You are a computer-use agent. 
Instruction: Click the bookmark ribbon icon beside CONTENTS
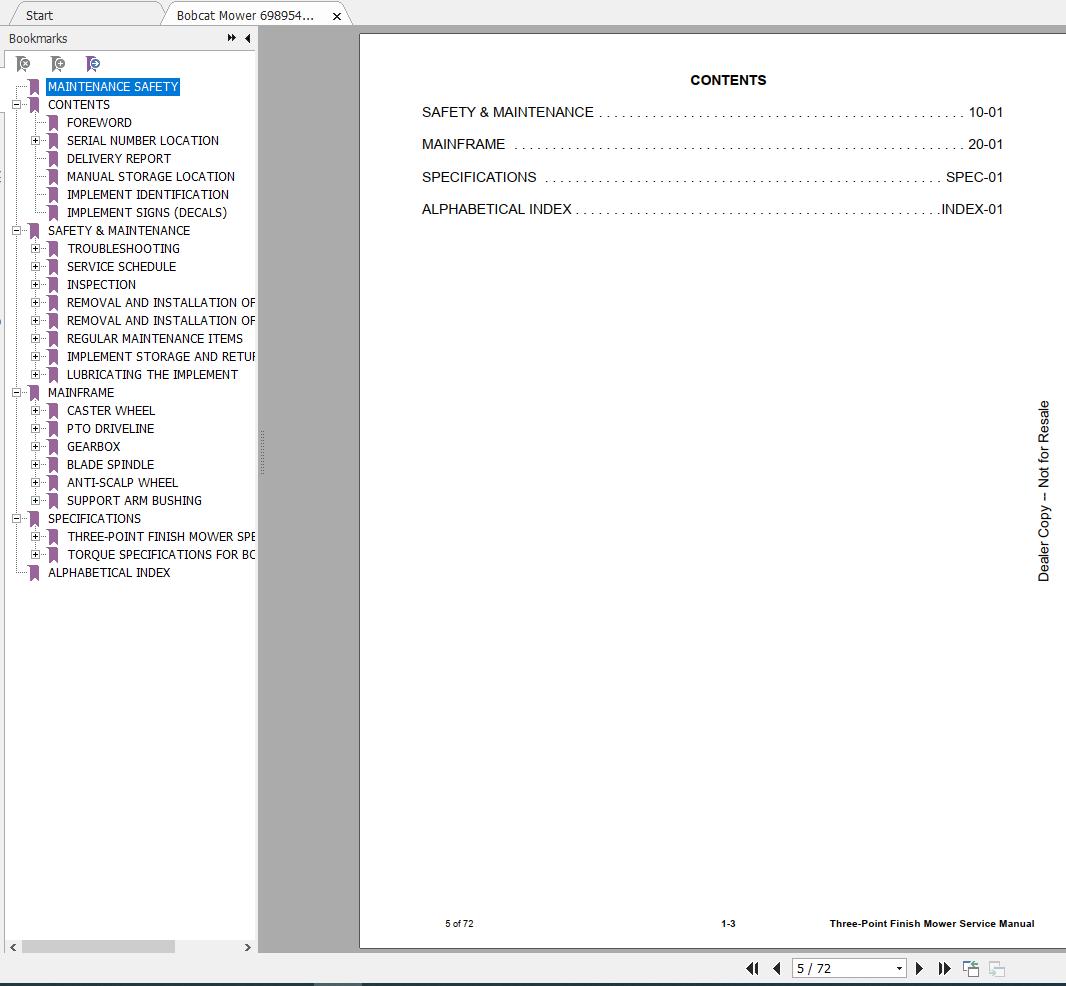click(34, 105)
